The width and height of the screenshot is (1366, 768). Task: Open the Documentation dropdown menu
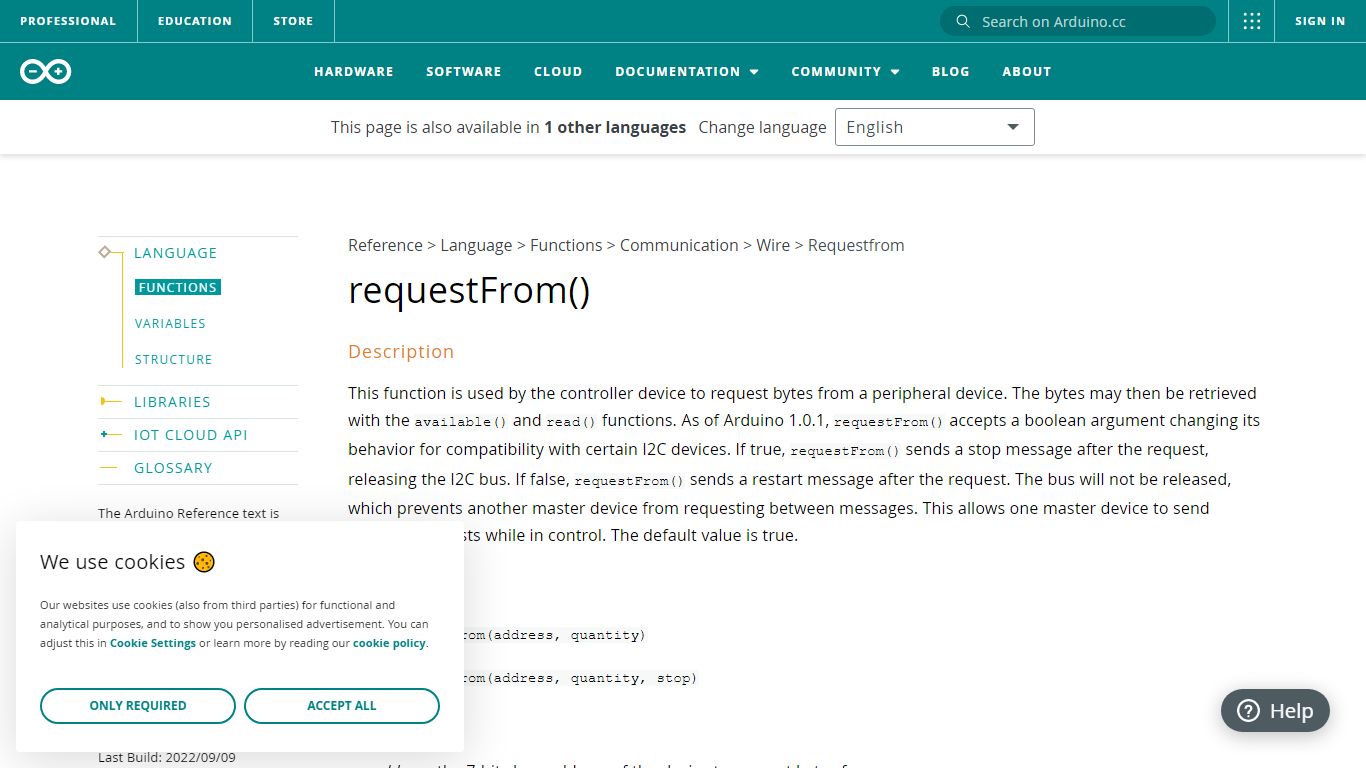tap(687, 71)
